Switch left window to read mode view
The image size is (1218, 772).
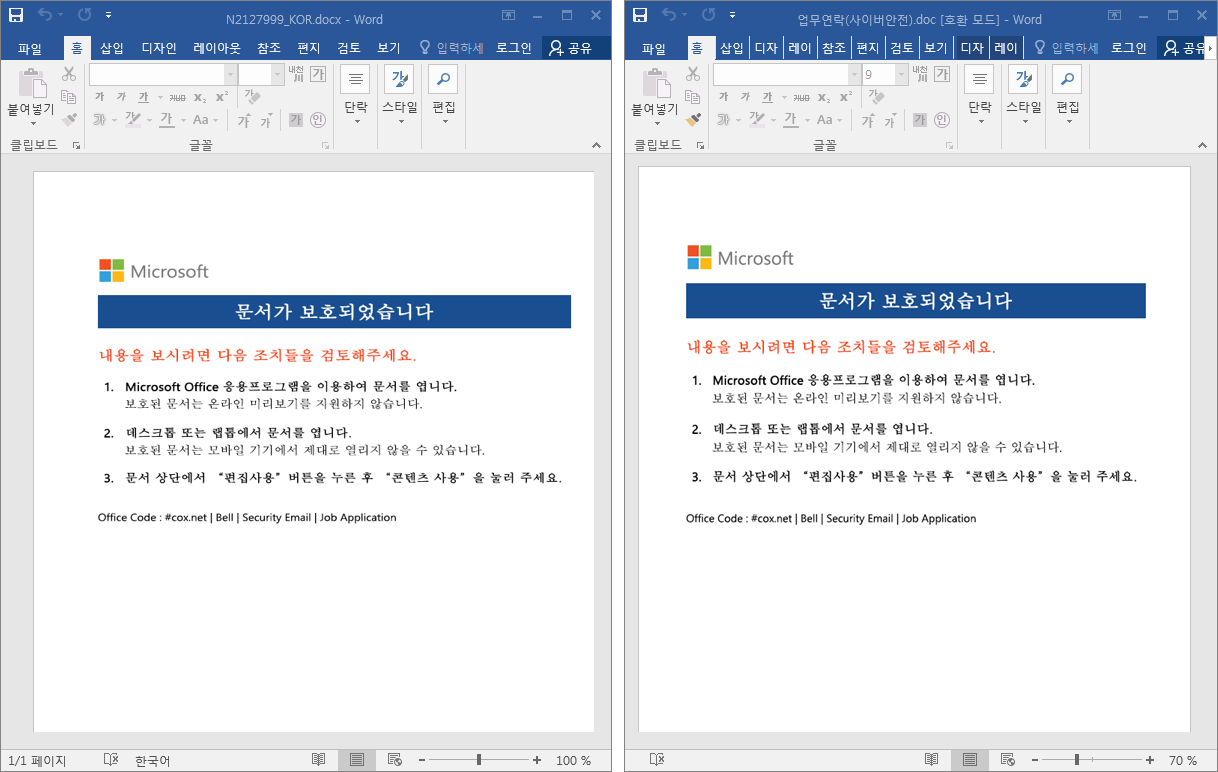[x=319, y=760]
